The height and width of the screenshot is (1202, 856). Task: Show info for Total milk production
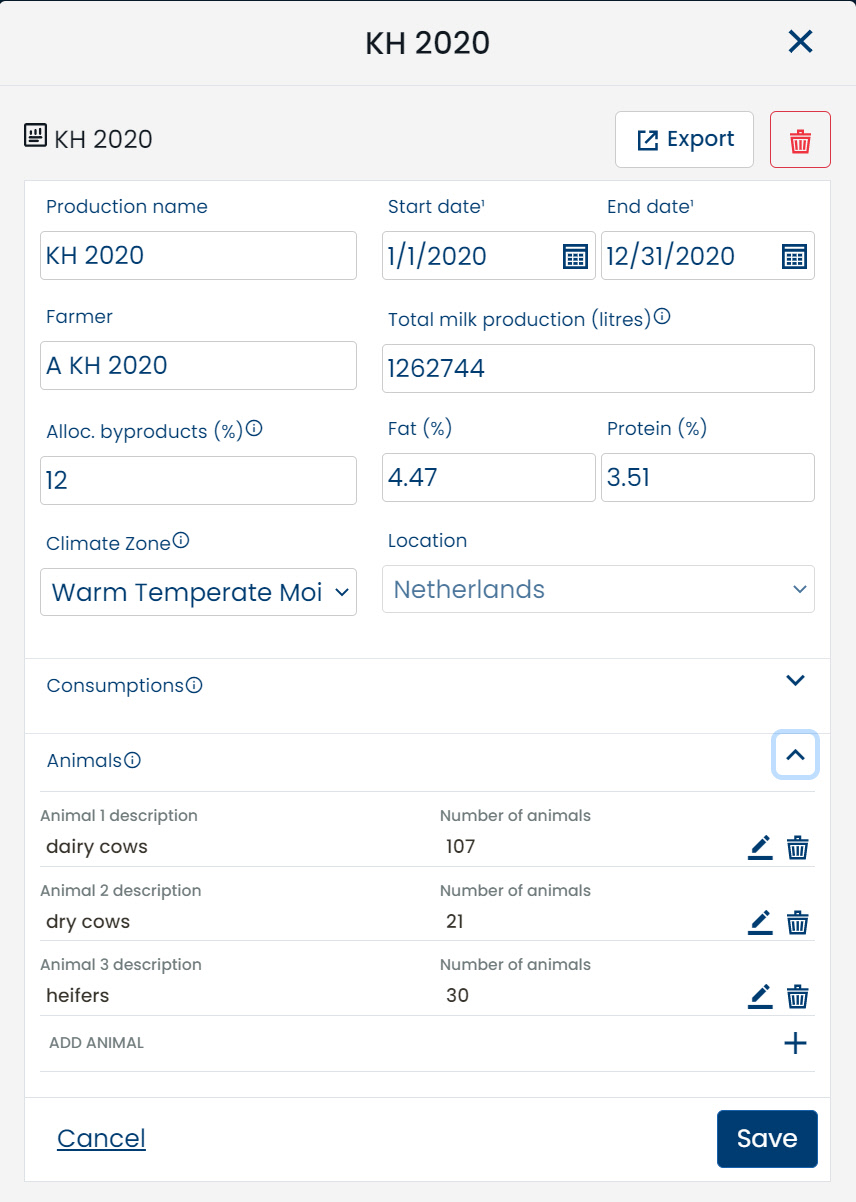pyautogui.click(x=662, y=318)
